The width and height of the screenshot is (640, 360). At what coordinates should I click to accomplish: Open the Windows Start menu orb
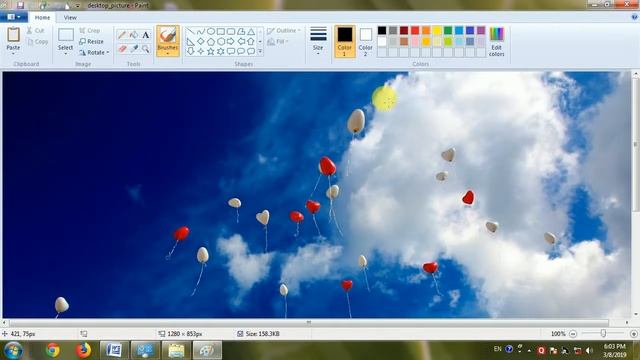click(x=13, y=350)
